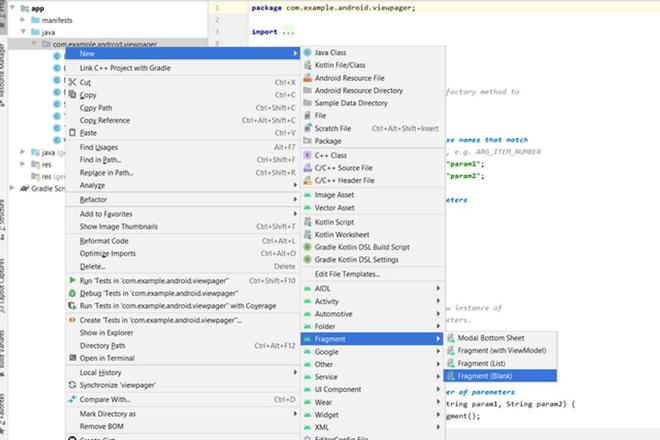Click the Vector Asset icon
The image size is (660, 440).
coord(307,208)
